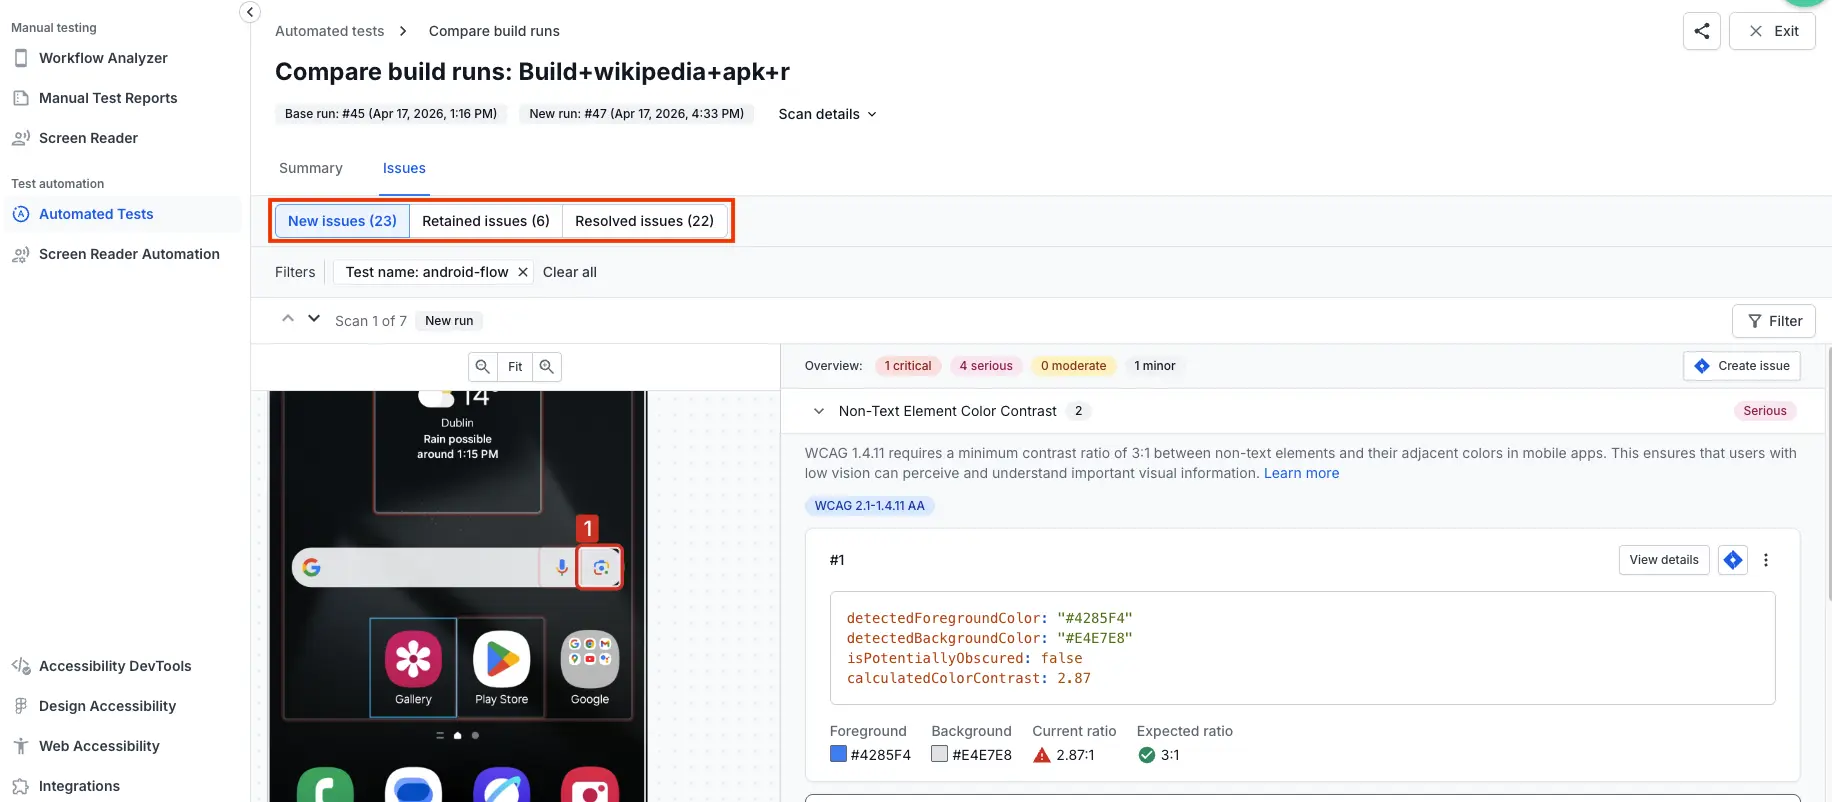This screenshot has height=802, width=1832.
Task: Click the 1 critical overview badge
Action: coord(908,366)
